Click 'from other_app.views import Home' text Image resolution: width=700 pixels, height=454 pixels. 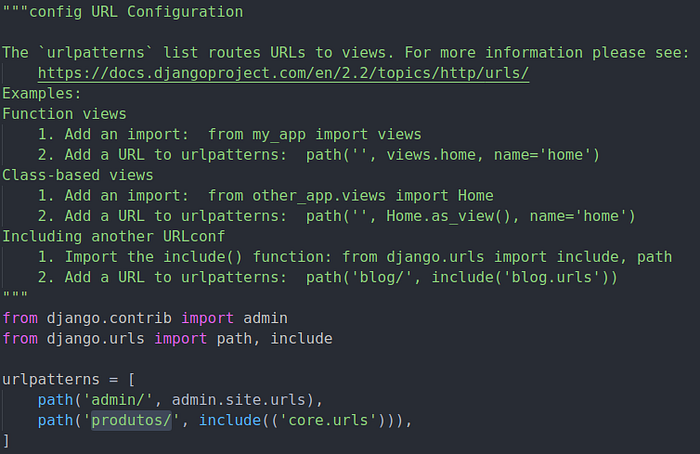[350, 196]
